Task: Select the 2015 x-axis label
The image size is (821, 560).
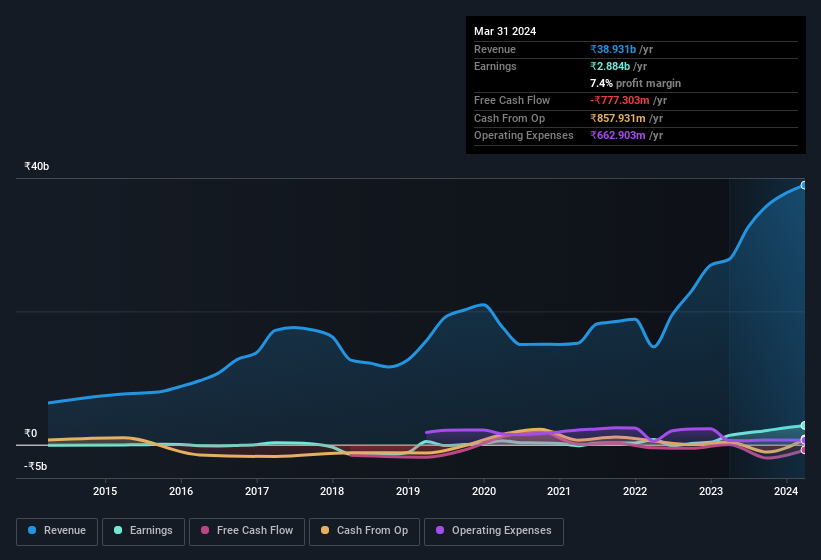Action: [x=105, y=491]
